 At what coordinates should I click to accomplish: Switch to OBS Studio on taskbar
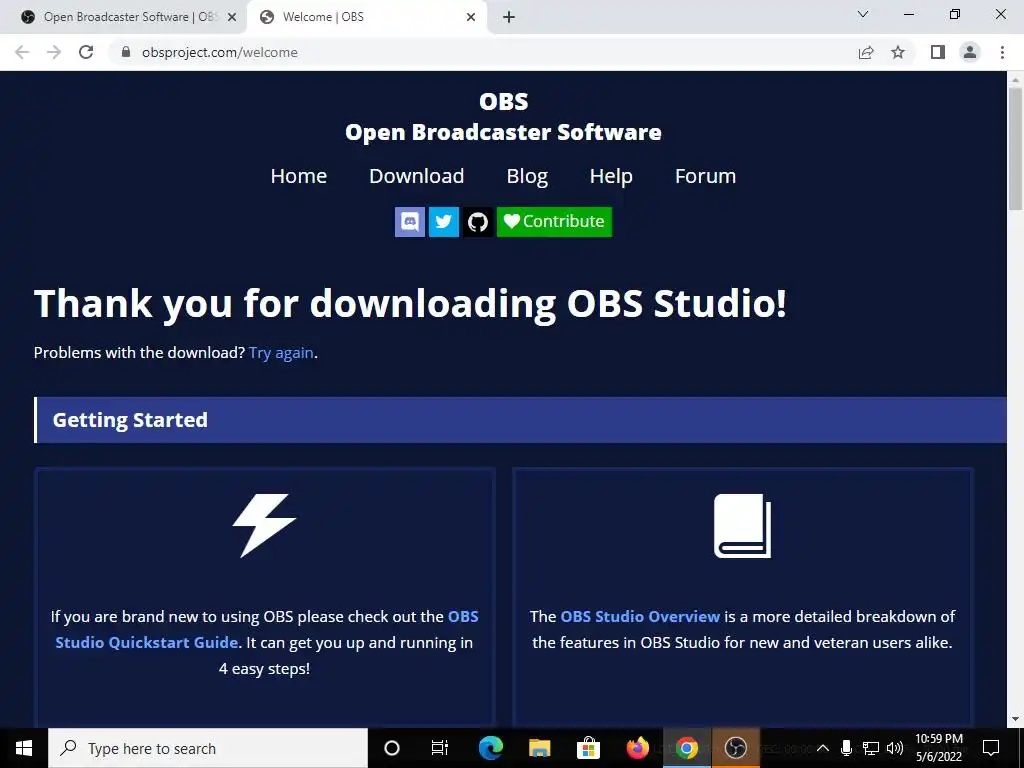(x=736, y=748)
